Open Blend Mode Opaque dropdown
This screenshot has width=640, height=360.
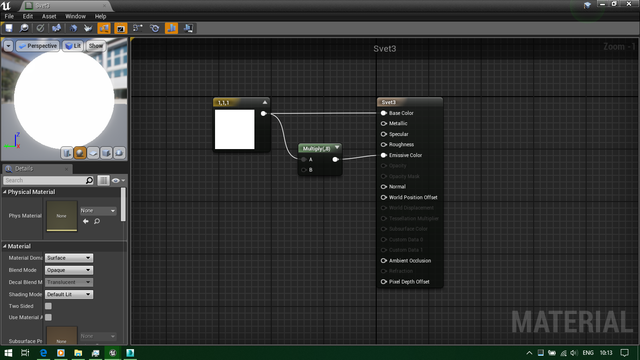[x=69, y=270]
